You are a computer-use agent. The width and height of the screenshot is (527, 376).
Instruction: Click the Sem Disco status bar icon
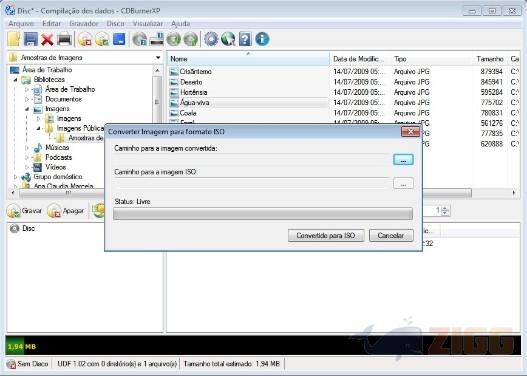pos(11,364)
